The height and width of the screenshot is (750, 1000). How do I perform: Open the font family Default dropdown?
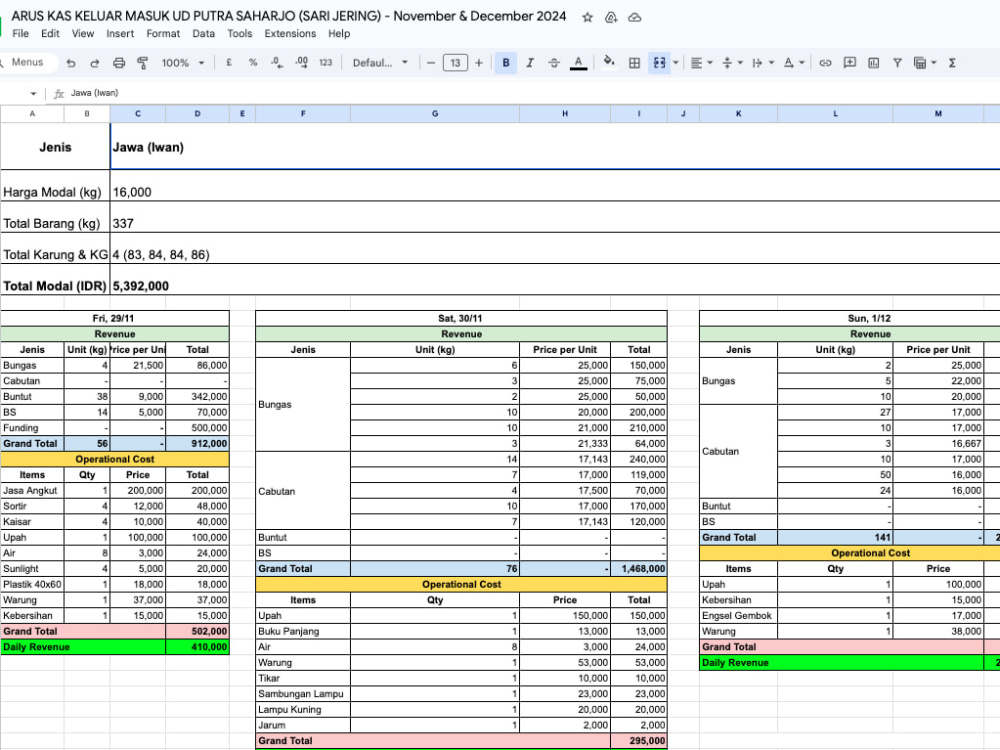click(x=380, y=62)
